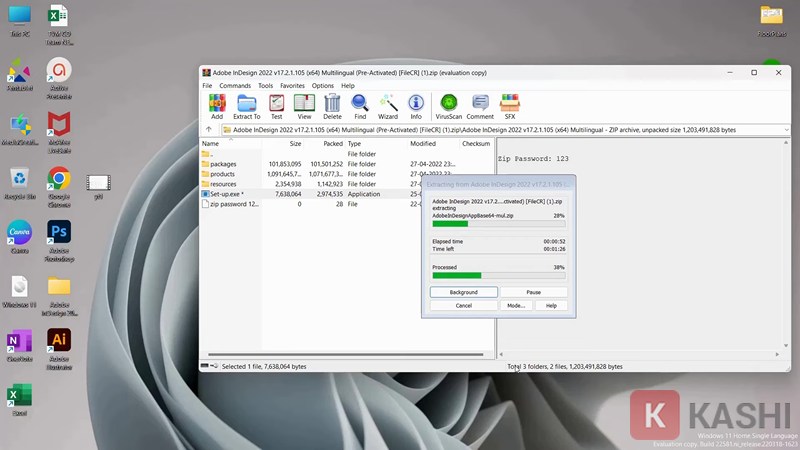This screenshot has height=450, width=800.
Task: Select the McAfee desktop icon
Action: (59, 133)
